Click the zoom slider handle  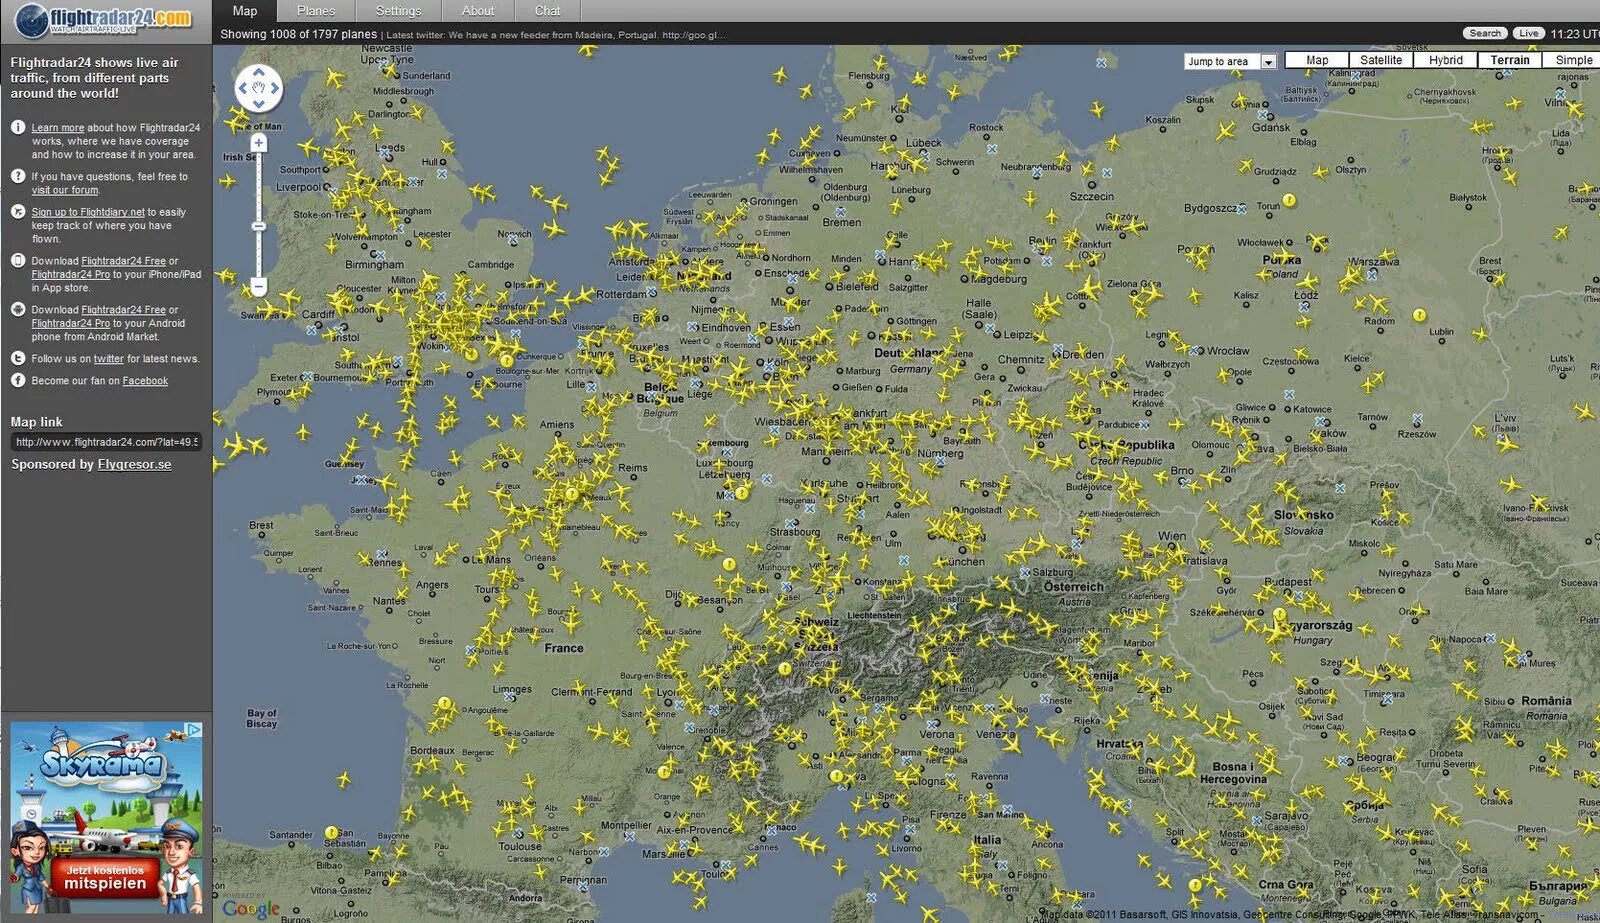point(258,227)
